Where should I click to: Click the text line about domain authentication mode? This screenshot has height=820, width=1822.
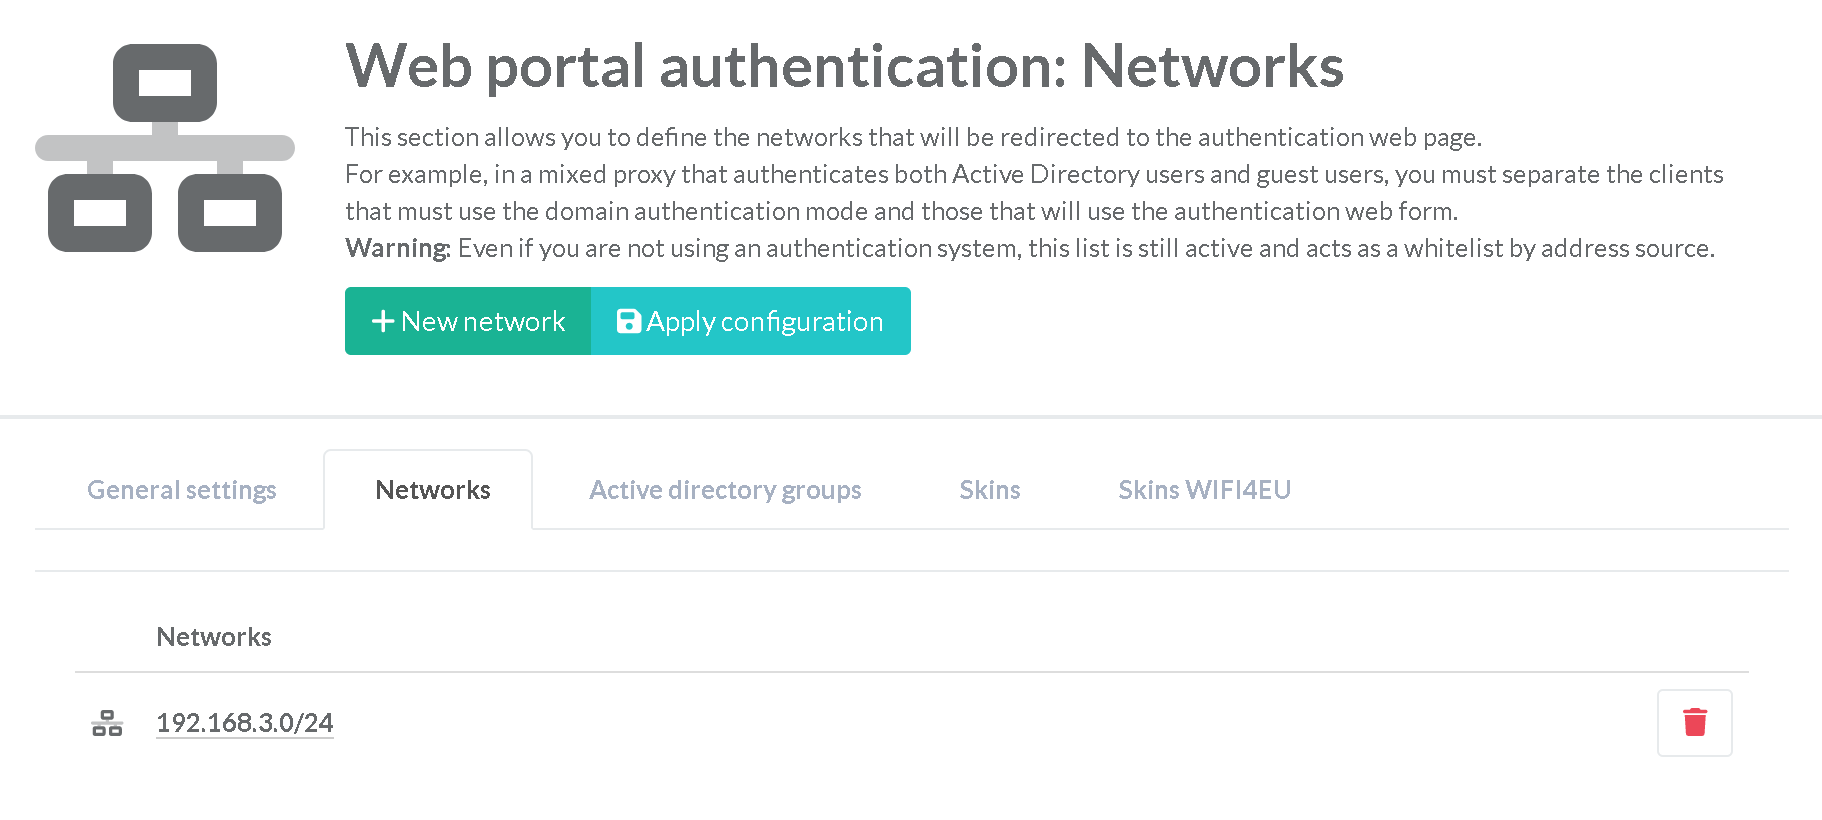click(900, 211)
